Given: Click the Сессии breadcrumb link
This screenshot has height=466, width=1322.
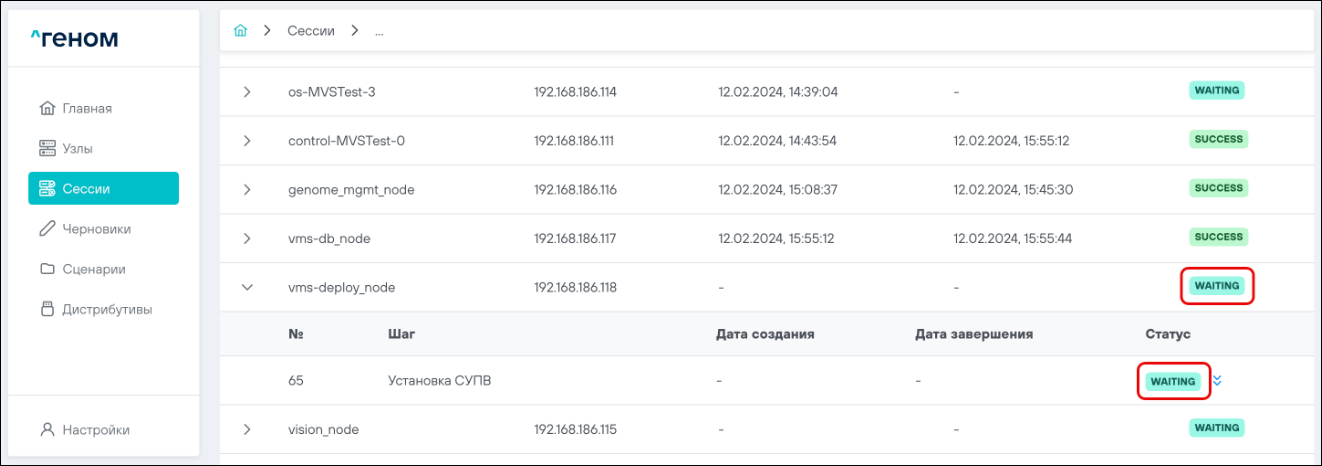Looking at the screenshot, I should 310,31.
